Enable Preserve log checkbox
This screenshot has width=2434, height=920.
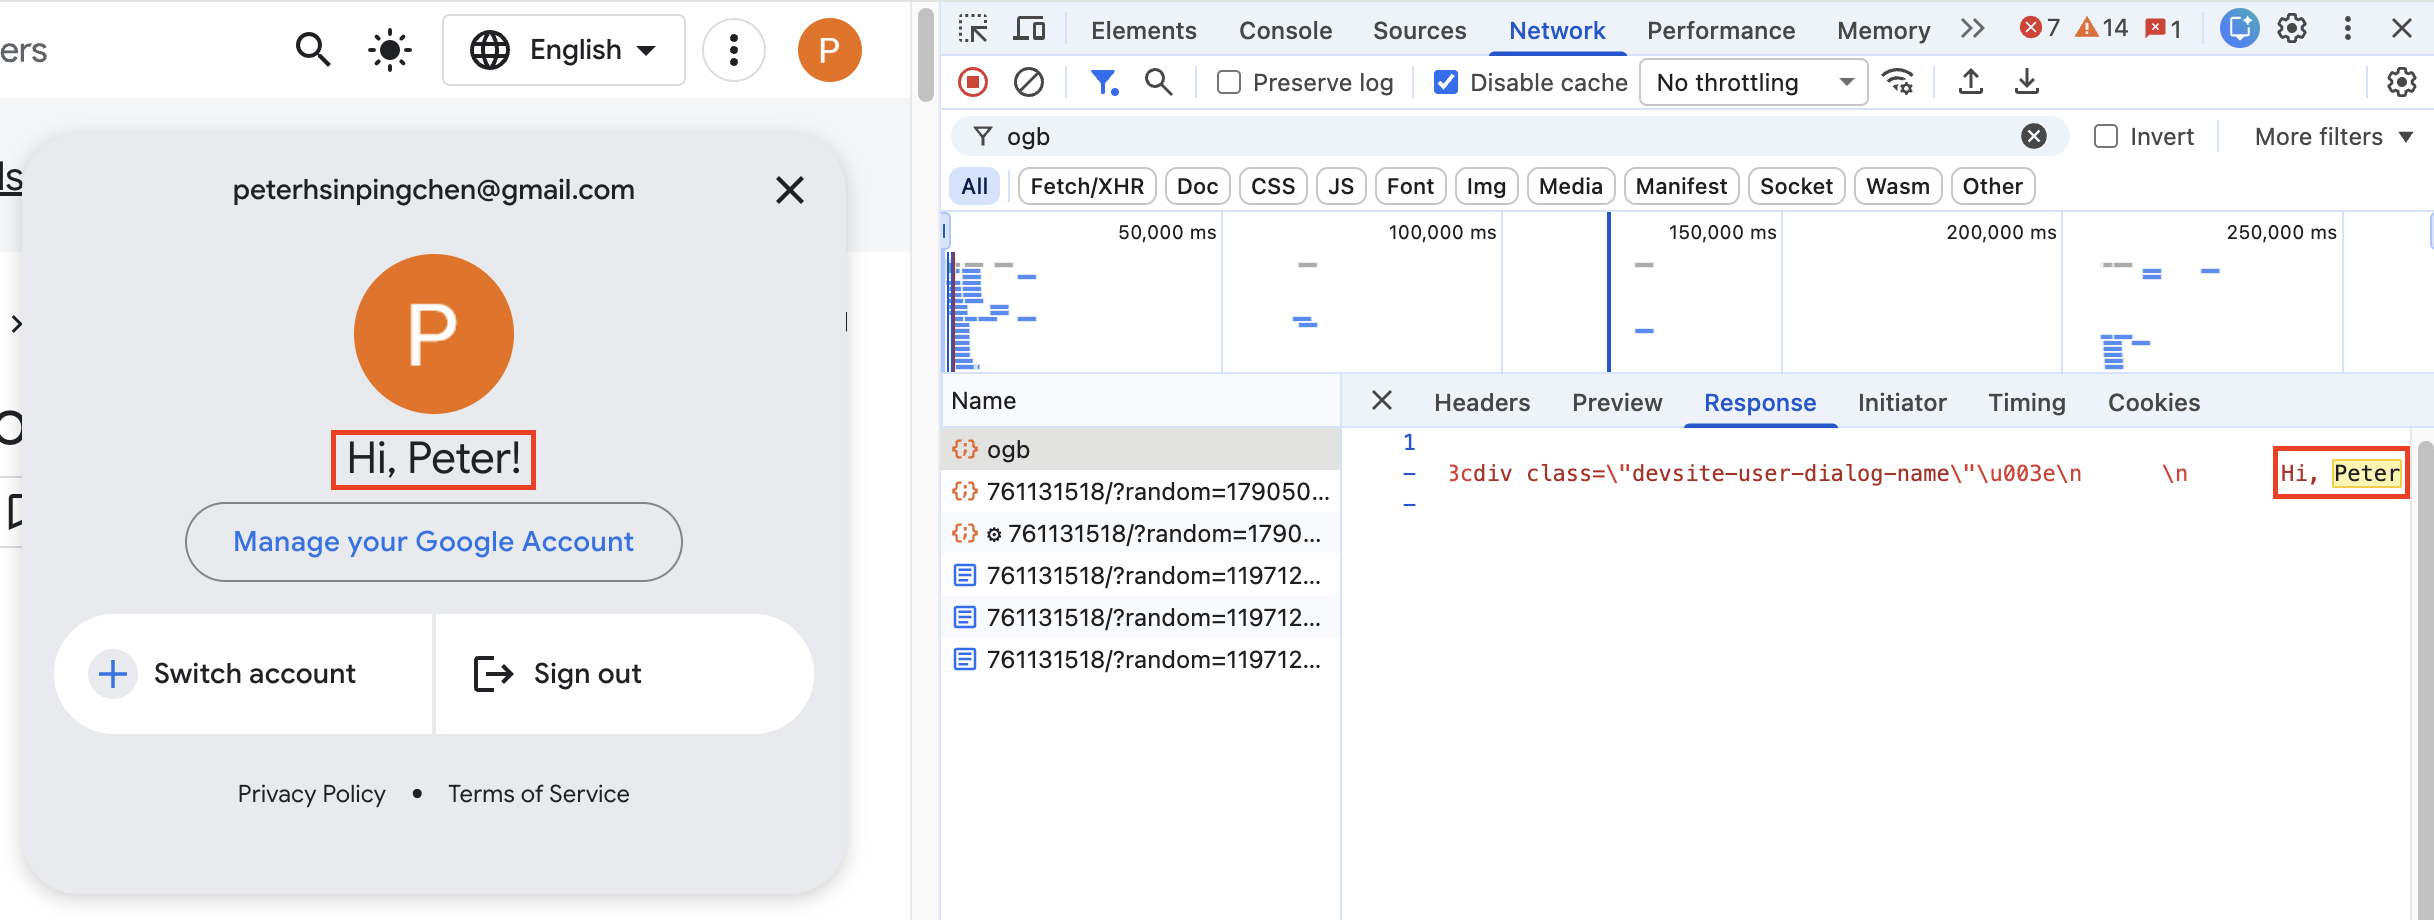coord(1229,82)
